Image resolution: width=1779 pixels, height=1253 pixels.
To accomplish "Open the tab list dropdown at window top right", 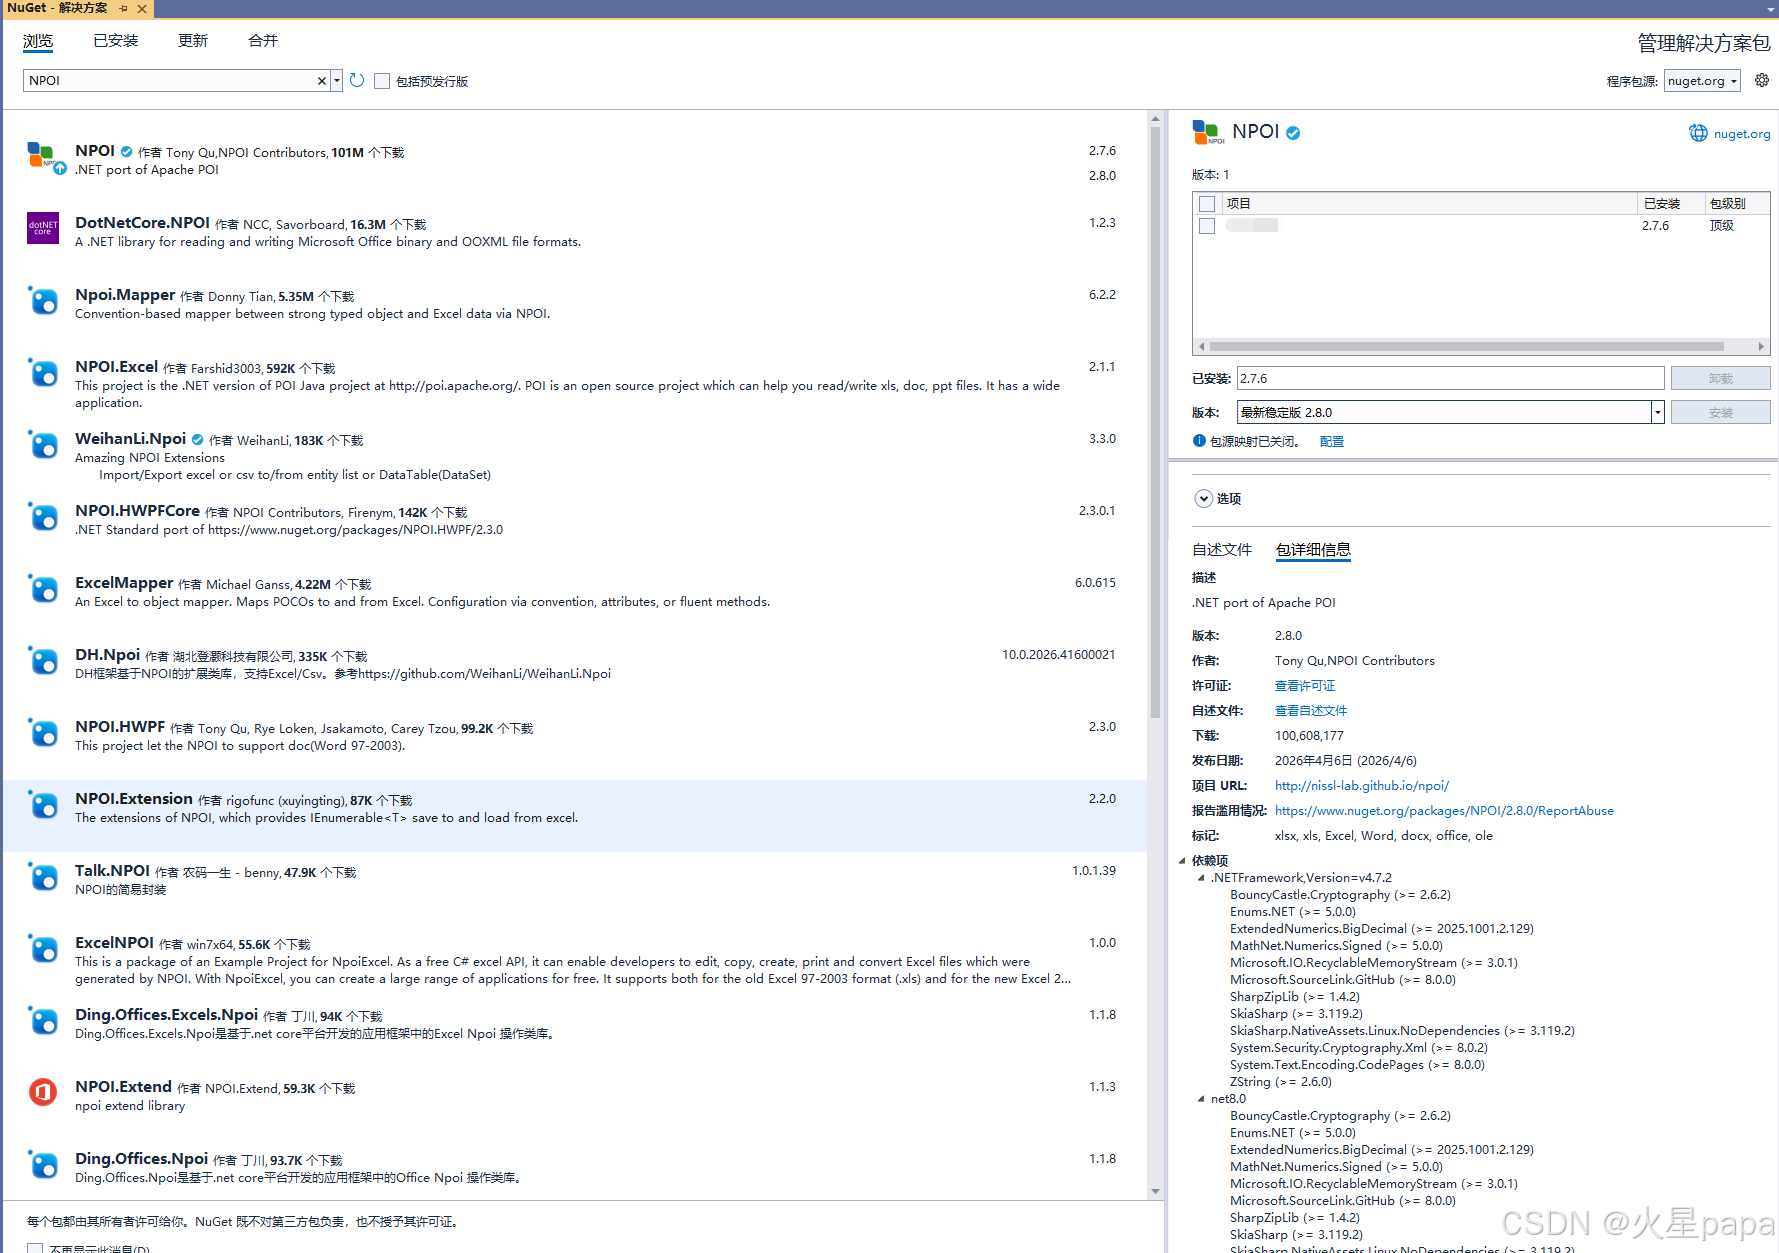I will click(x=1771, y=8).
